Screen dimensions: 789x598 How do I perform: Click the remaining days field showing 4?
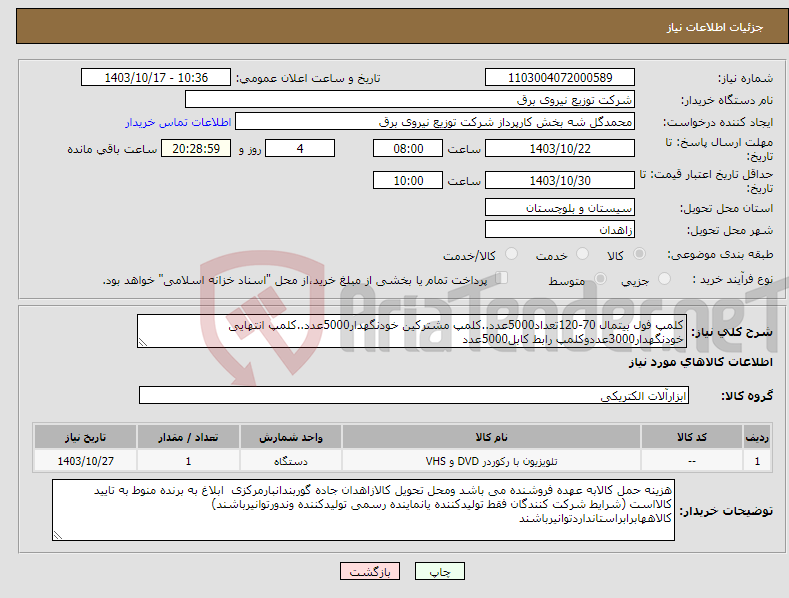click(300, 148)
